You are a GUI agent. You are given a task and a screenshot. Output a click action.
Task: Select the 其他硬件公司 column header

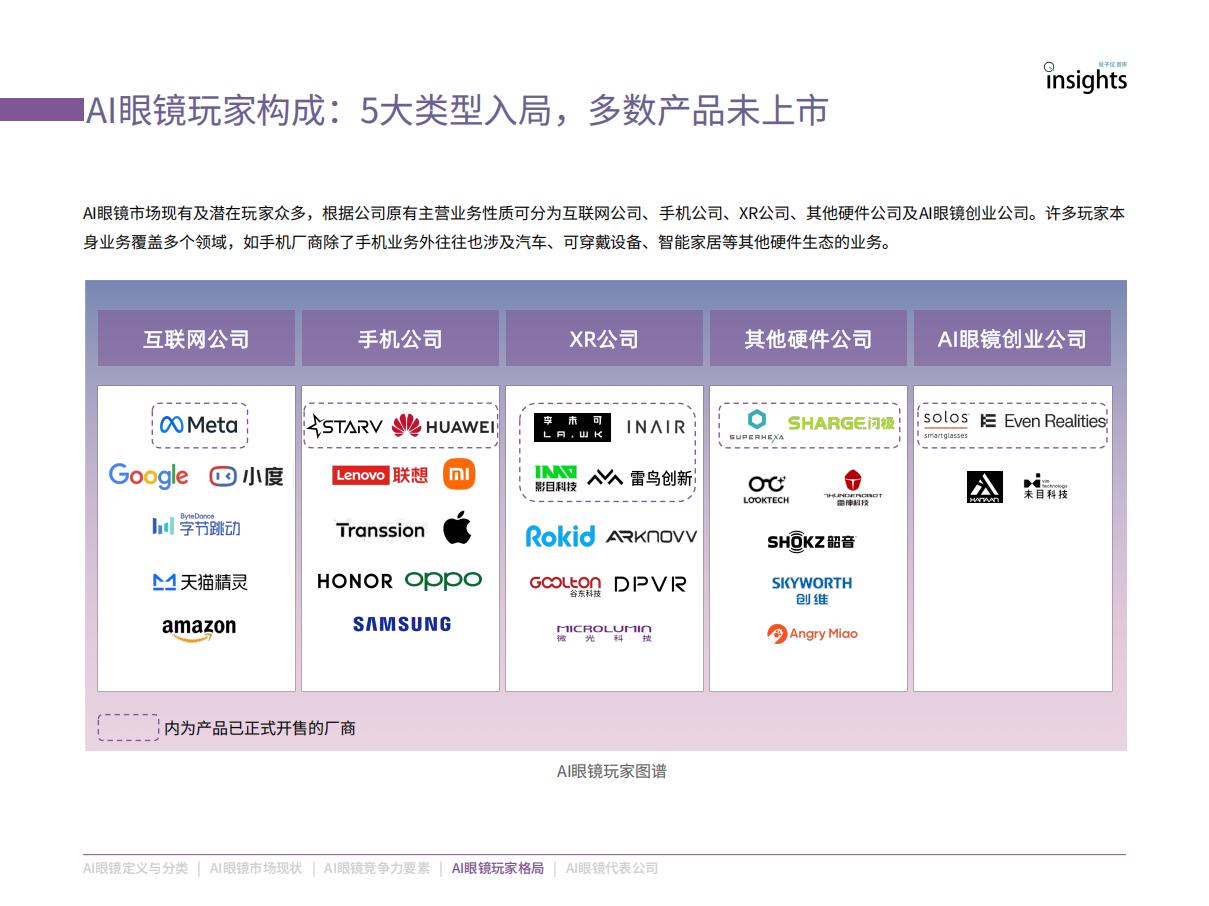click(x=808, y=338)
